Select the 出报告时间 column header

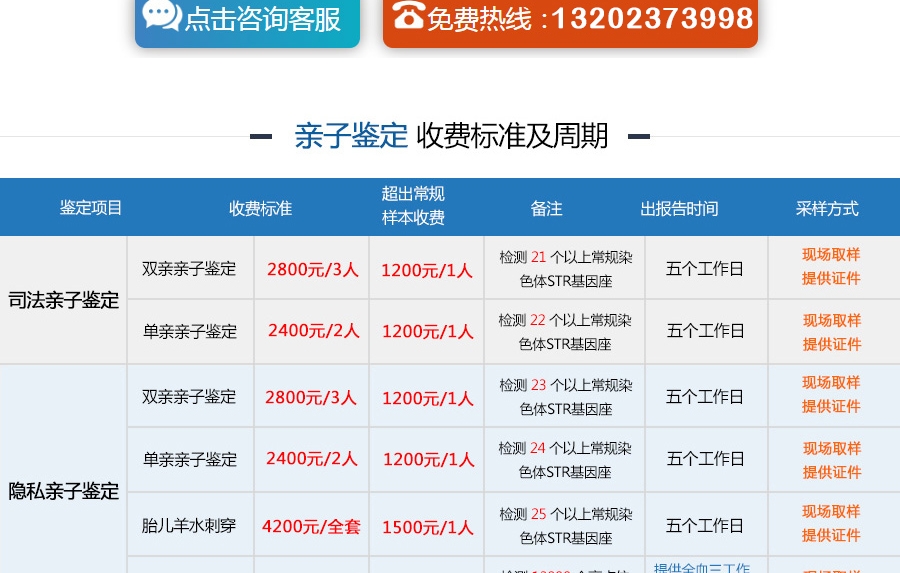(679, 208)
